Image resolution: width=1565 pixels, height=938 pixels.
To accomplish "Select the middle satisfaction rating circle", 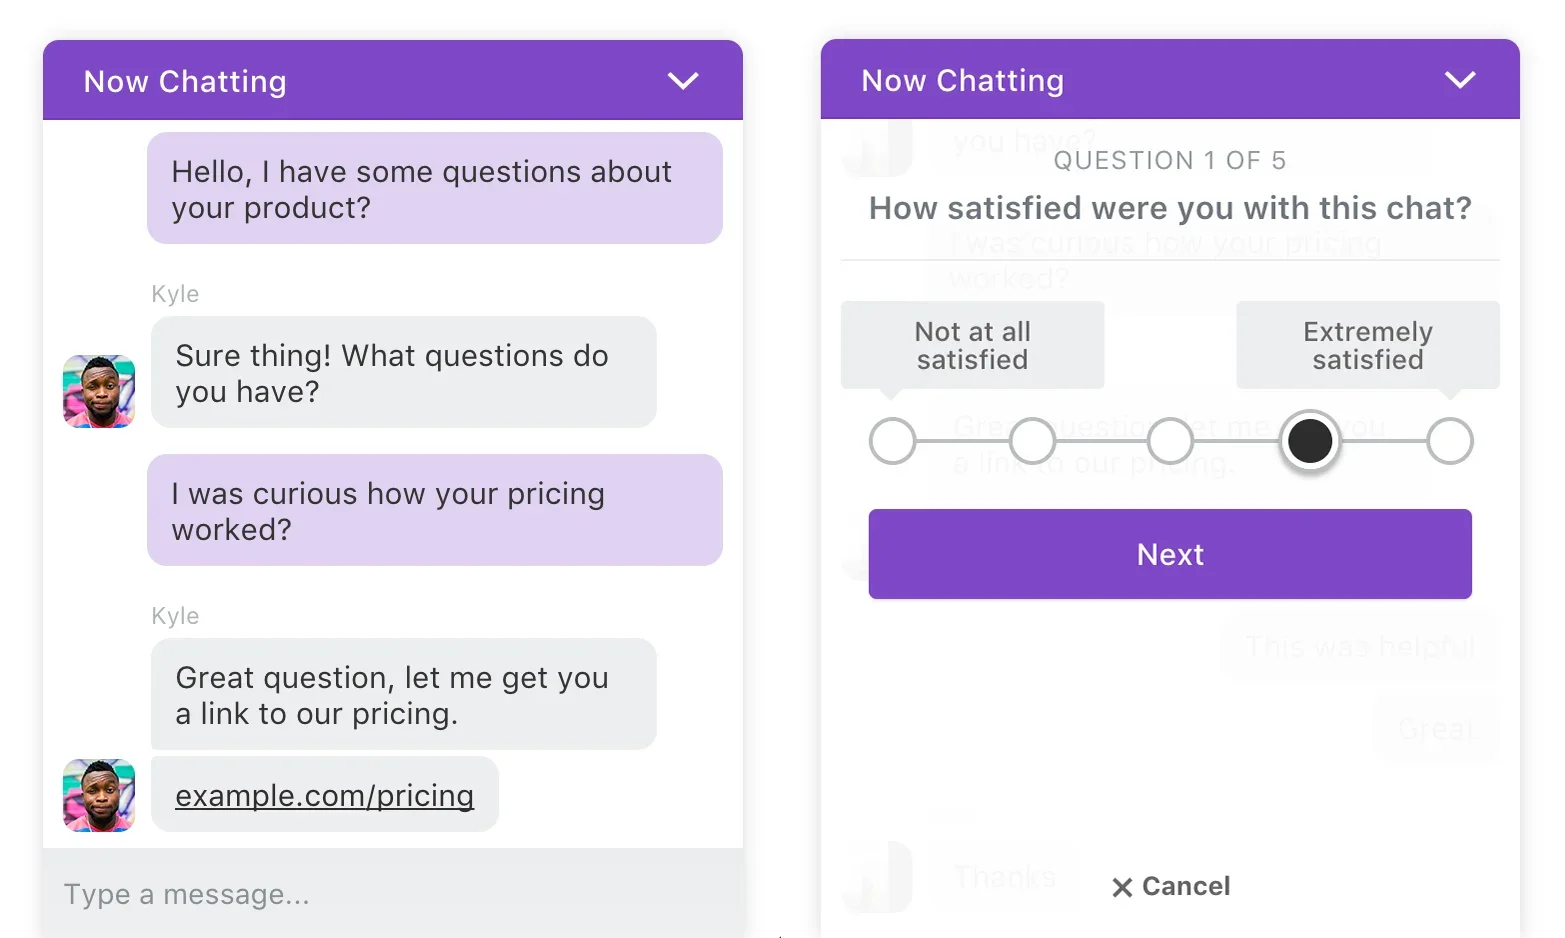I will [1170, 441].
